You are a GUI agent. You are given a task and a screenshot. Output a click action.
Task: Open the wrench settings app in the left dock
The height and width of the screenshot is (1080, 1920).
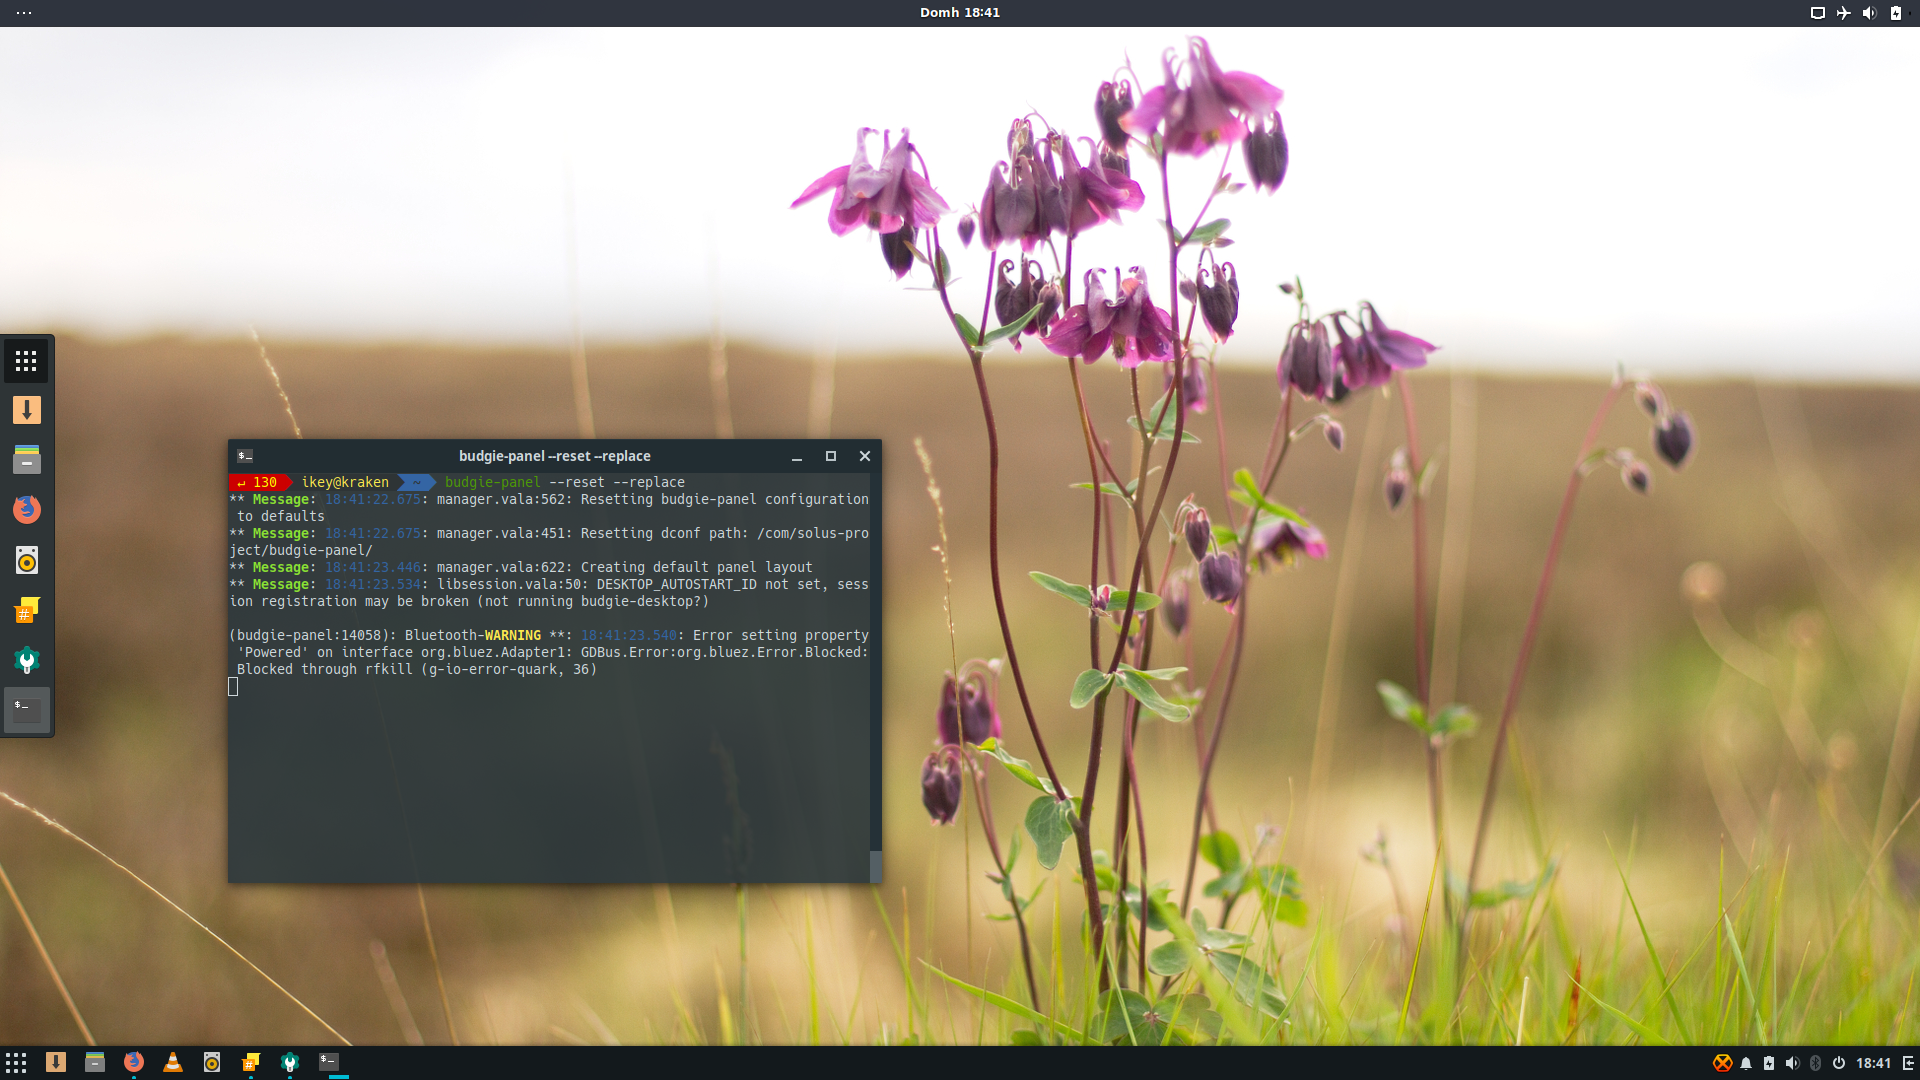[26, 660]
